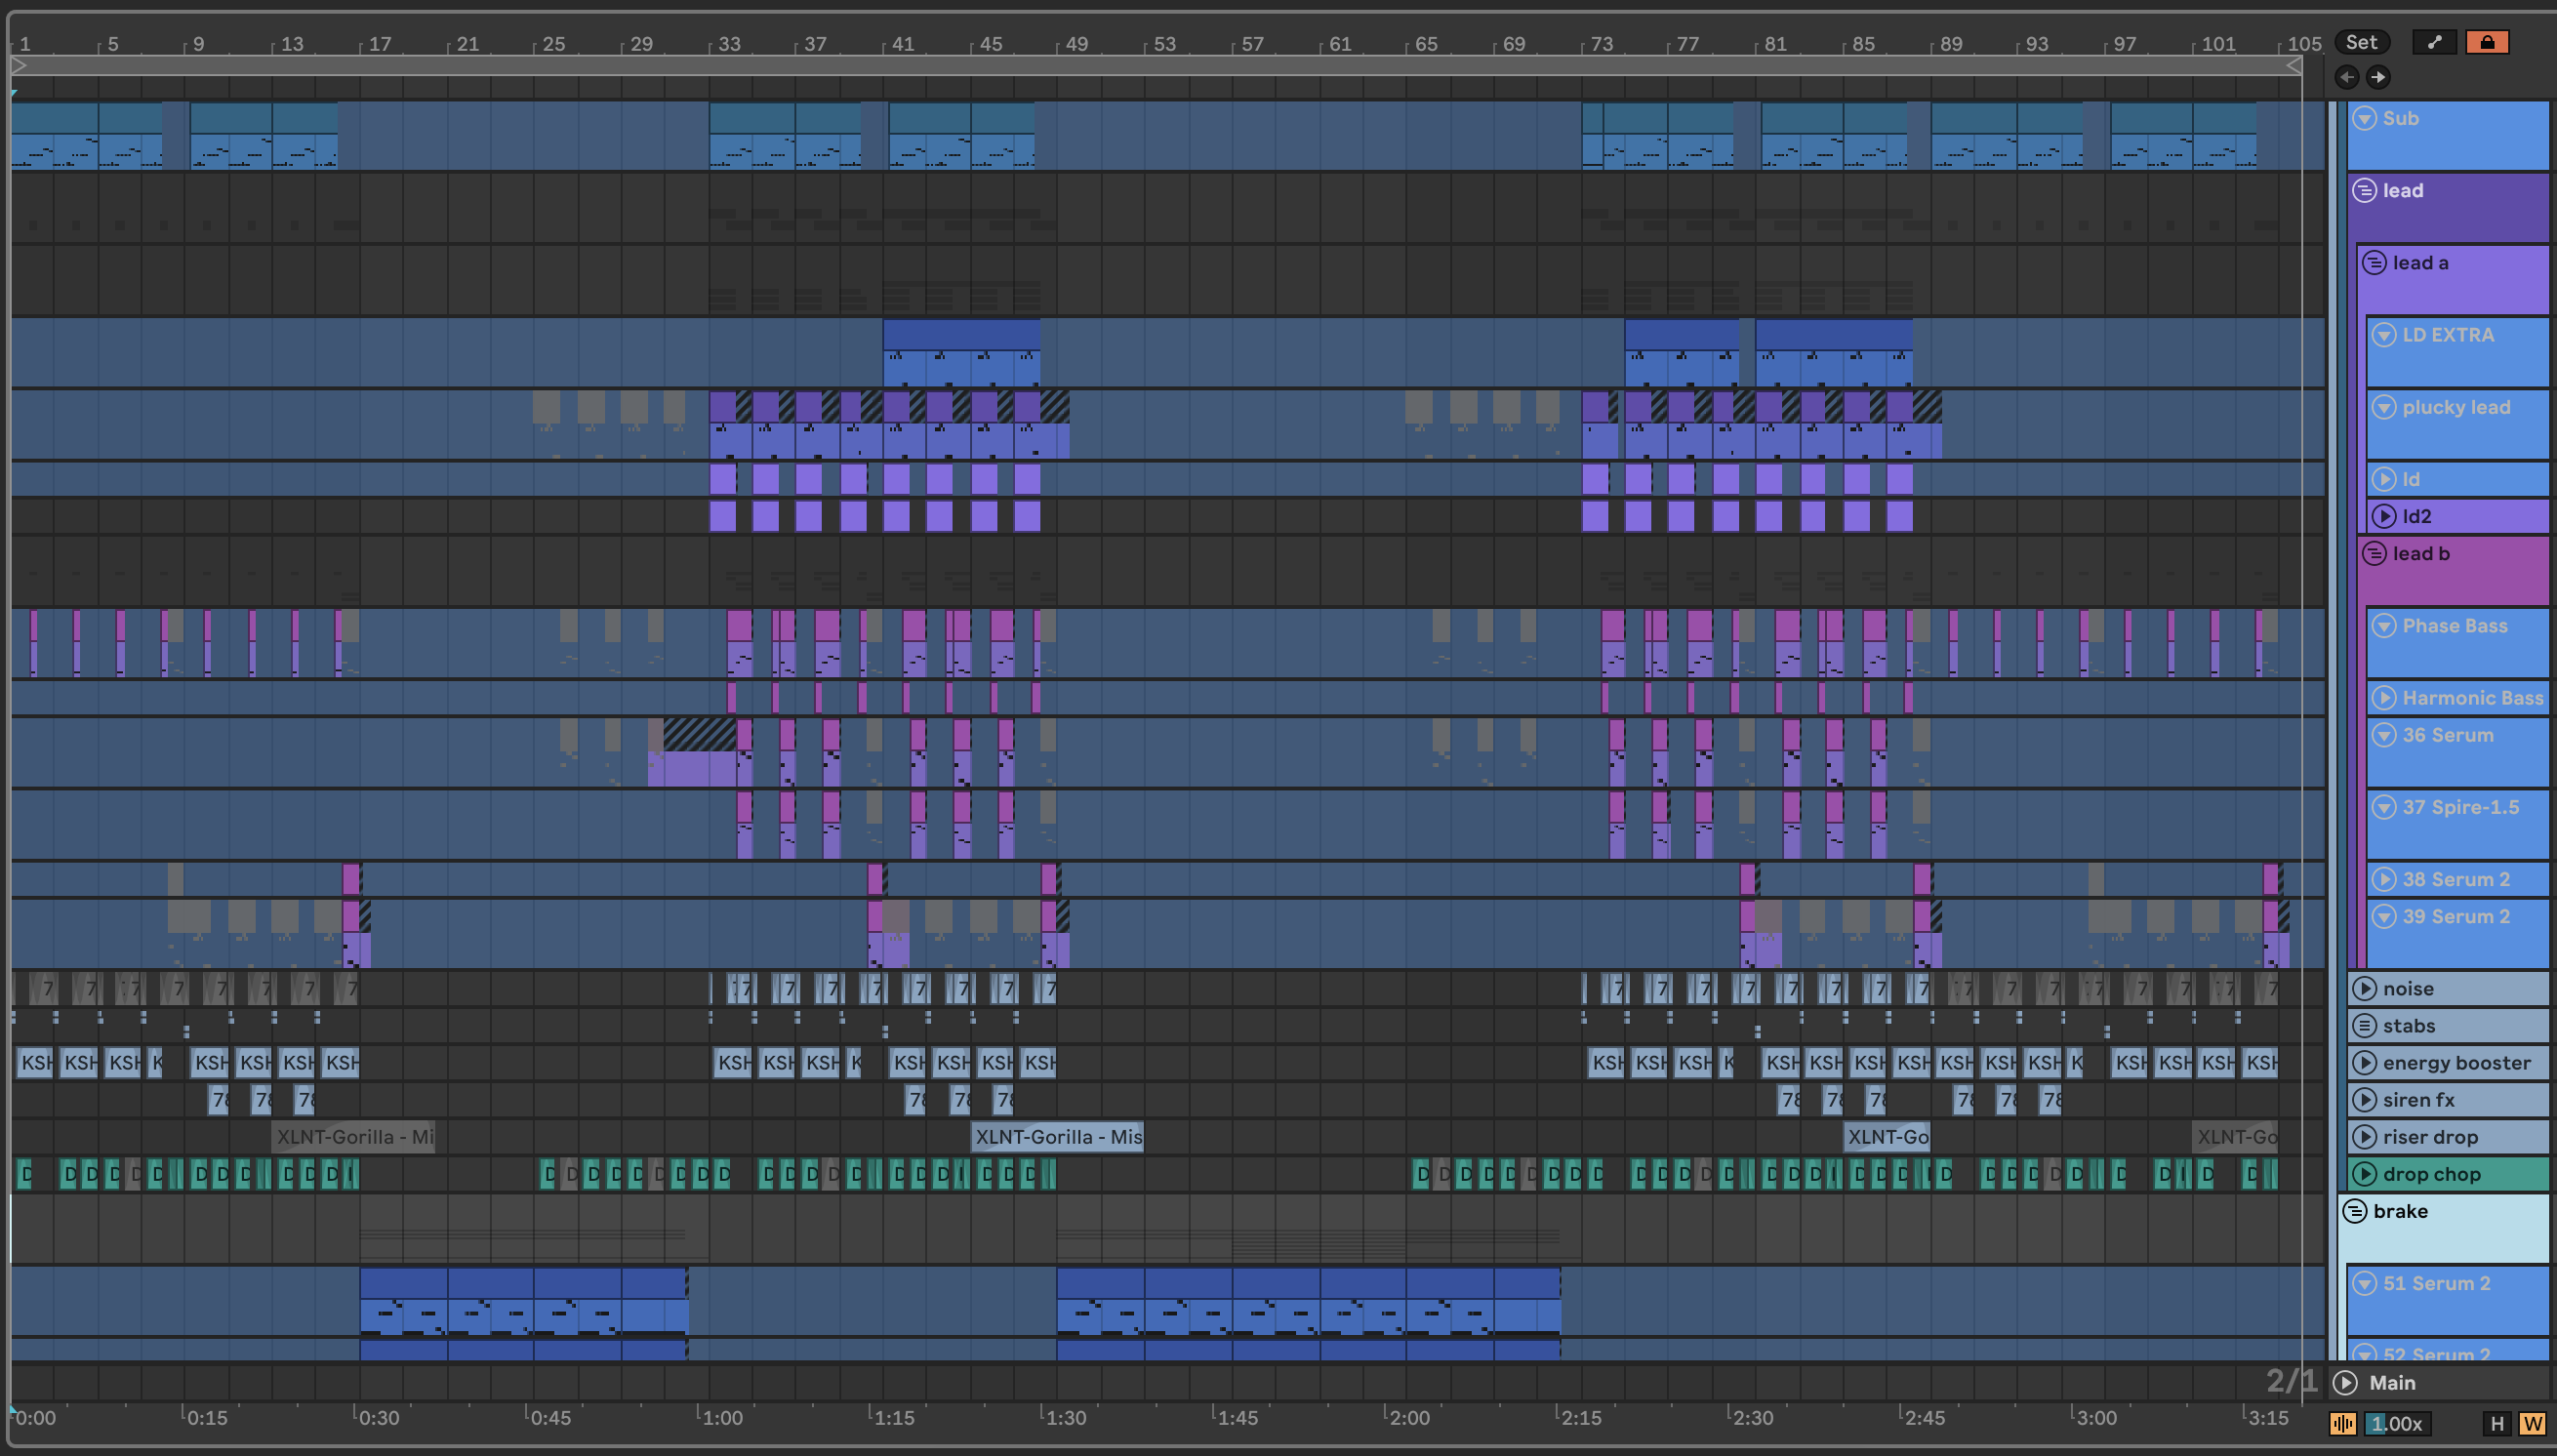Fold the 37 Spire-1.5 track
The height and width of the screenshot is (1456, 2557).
pyautogui.click(x=2385, y=807)
